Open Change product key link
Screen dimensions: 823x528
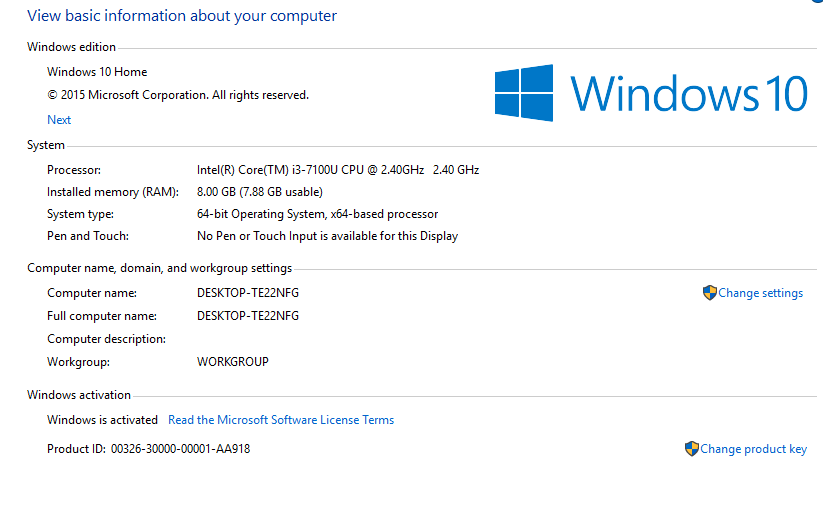click(753, 449)
